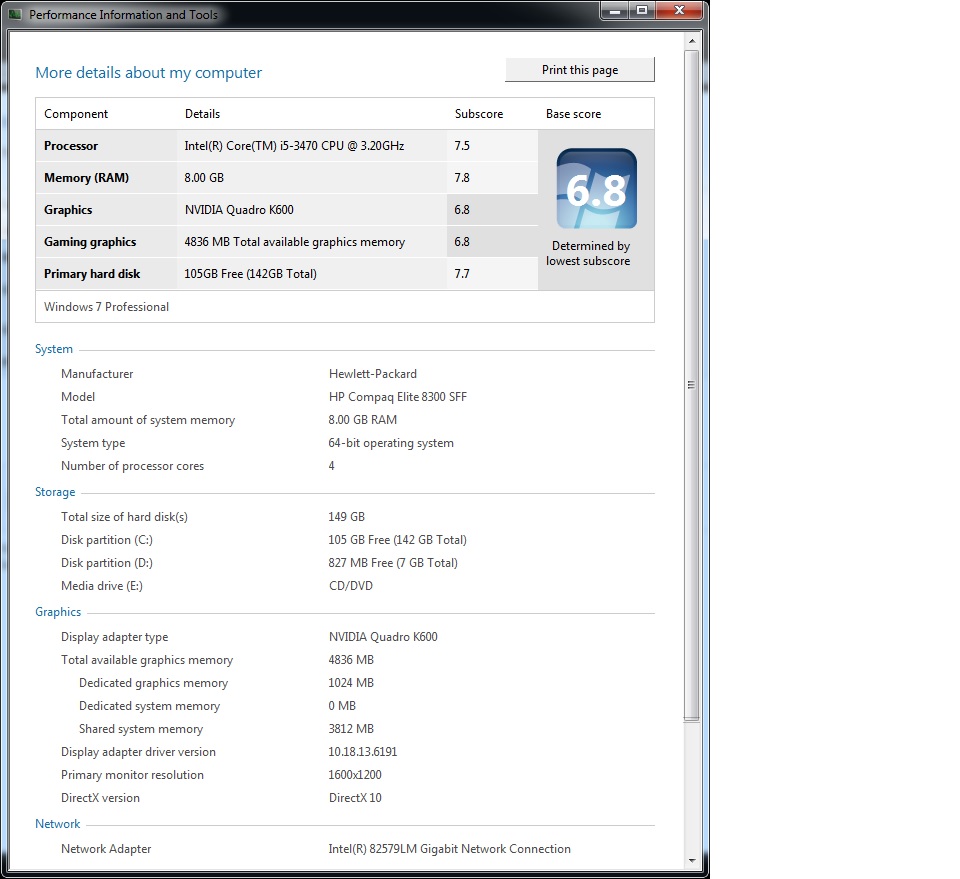The height and width of the screenshot is (879, 960).
Task: Click the Intel 82579LM Gigabit Network Connection value
Action: coord(449,848)
